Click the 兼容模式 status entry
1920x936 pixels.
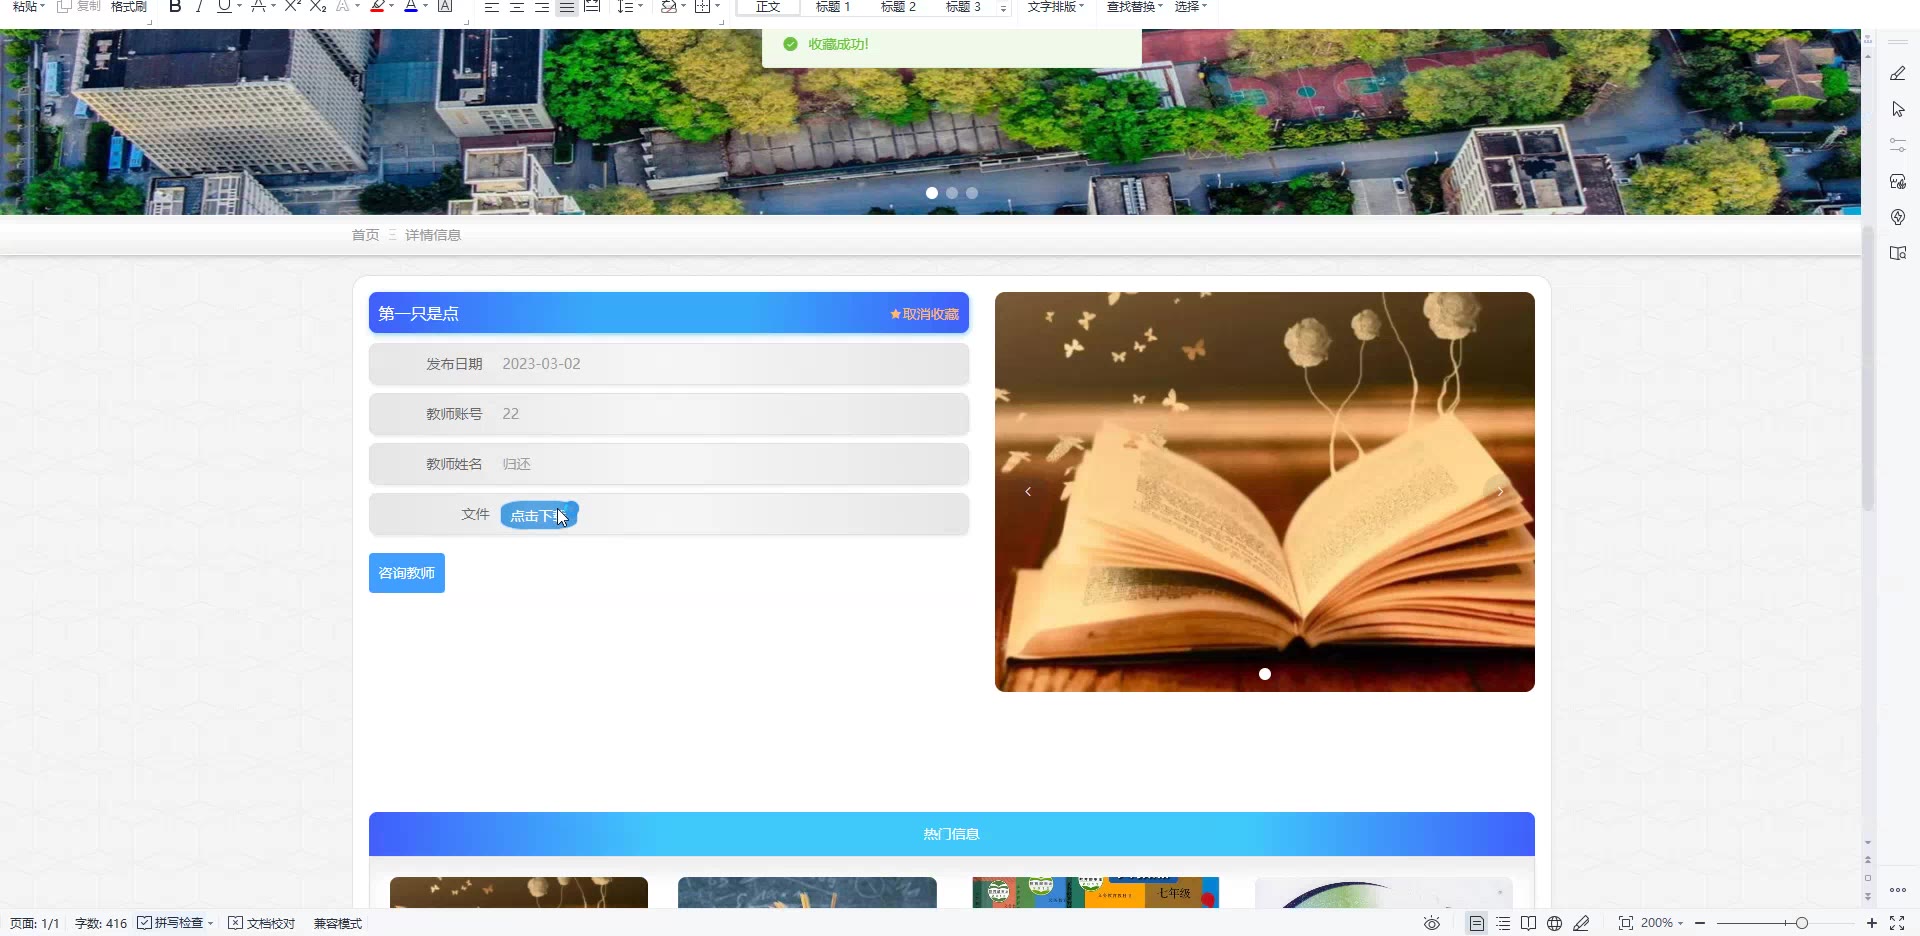pyautogui.click(x=338, y=923)
